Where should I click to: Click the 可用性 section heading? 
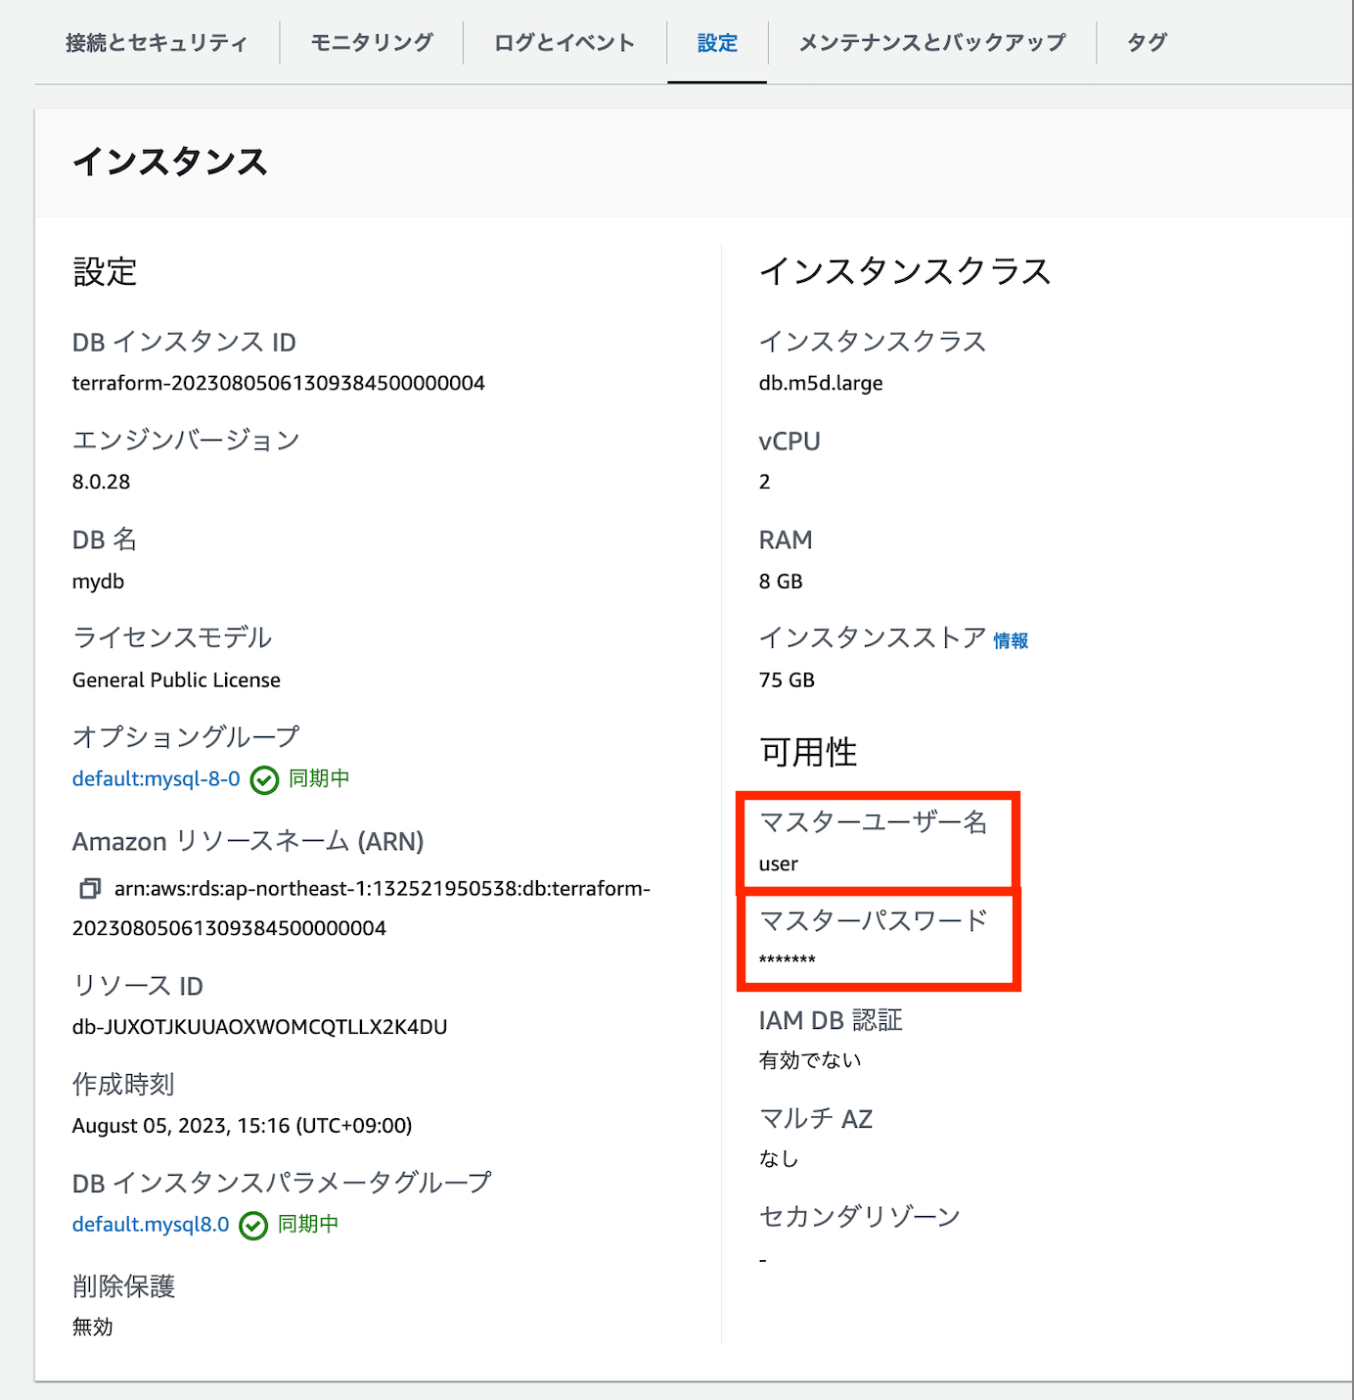coord(808,753)
